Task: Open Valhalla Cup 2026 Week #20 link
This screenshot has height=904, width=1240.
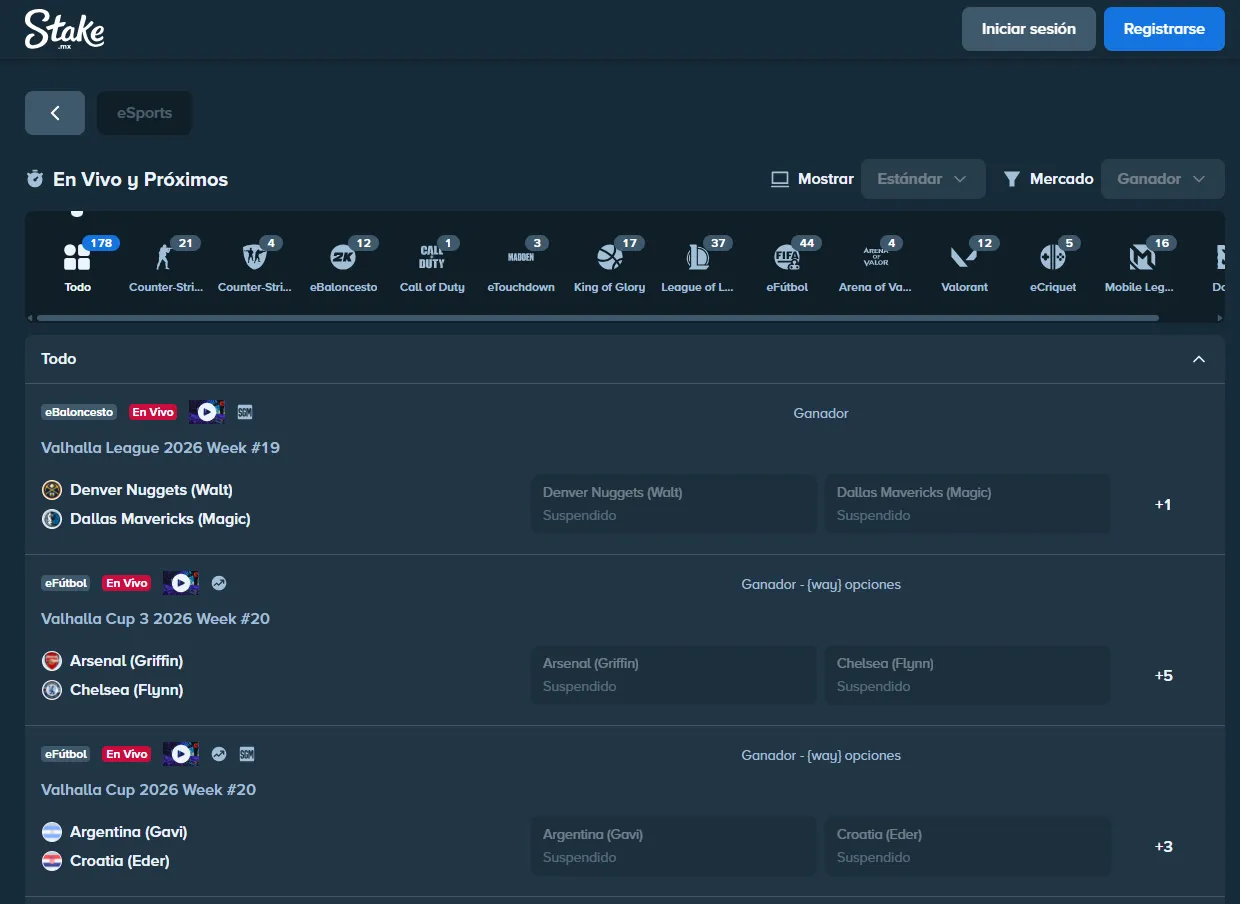Action: [148, 789]
